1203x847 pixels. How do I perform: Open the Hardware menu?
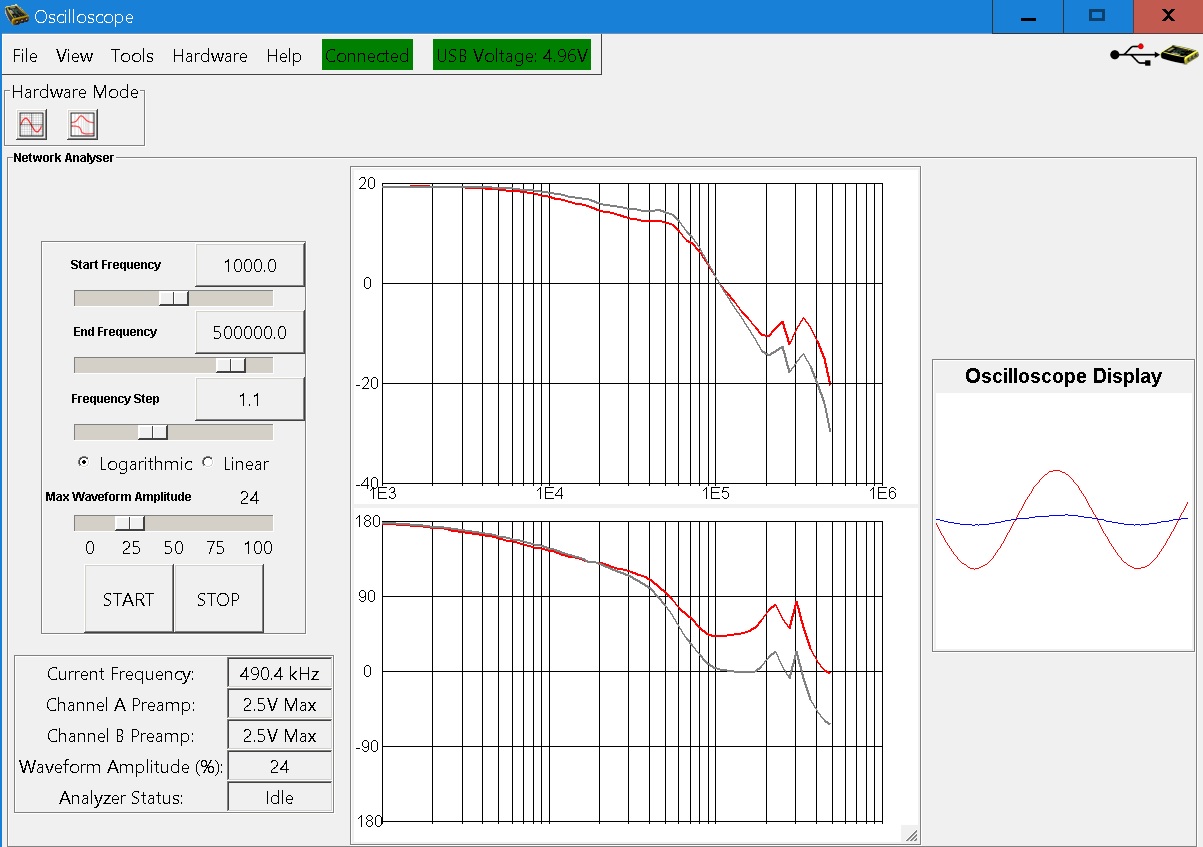click(210, 56)
